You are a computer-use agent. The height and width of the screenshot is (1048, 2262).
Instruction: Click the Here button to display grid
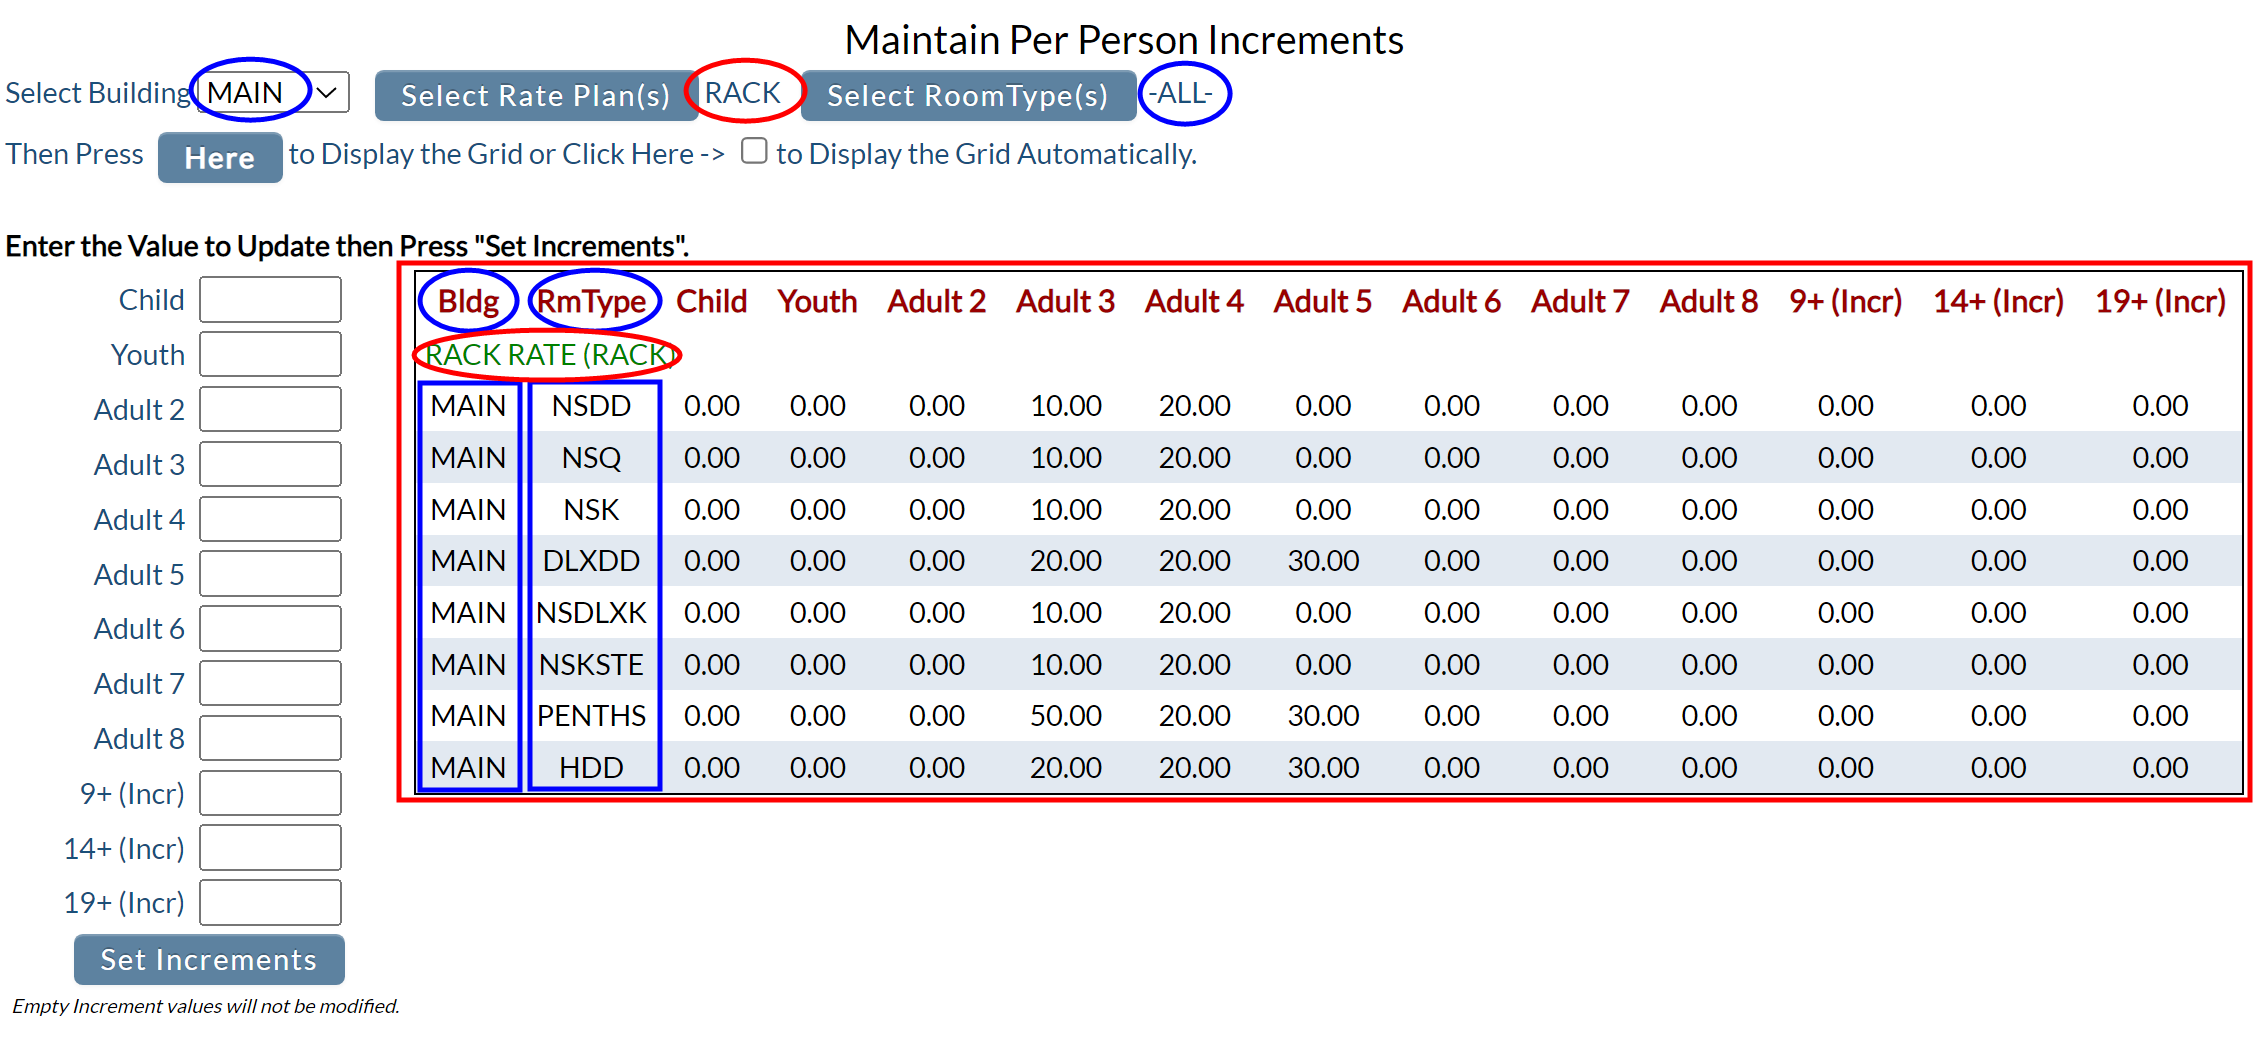tap(220, 158)
